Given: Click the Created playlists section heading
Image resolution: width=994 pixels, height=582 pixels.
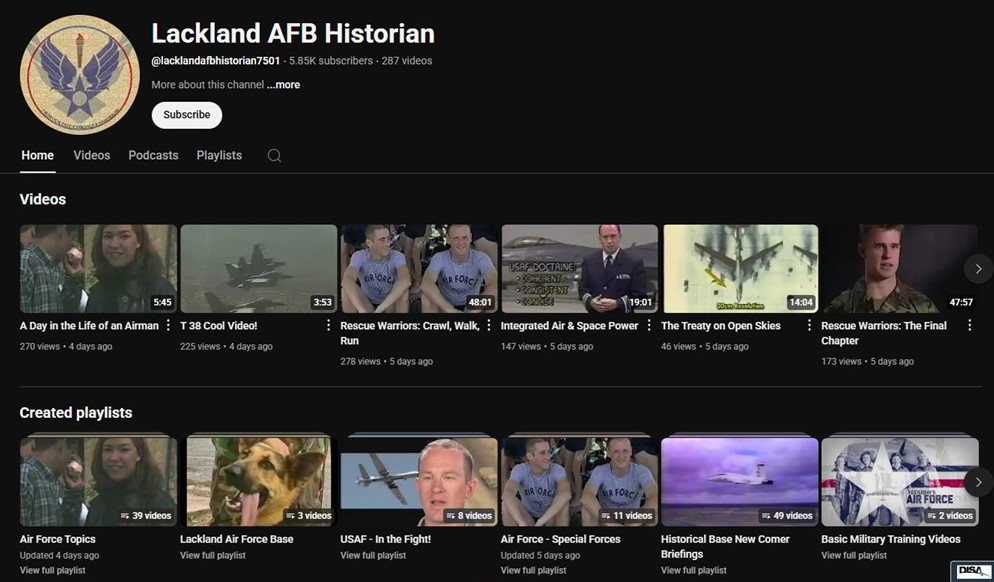Looking at the screenshot, I should click(x=76, y=413).
